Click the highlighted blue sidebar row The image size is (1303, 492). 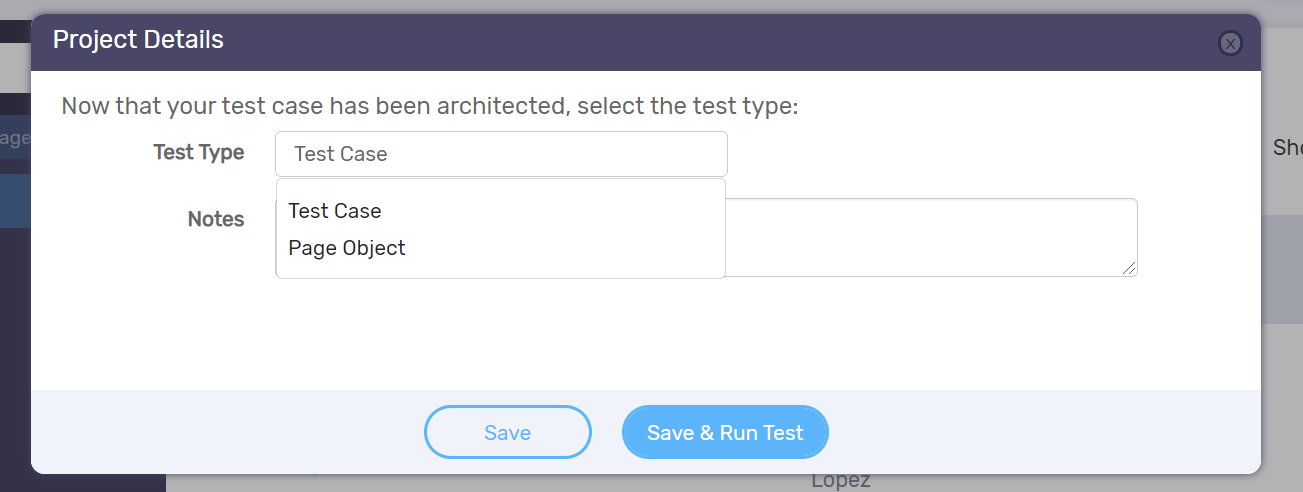tap(14, 200)
